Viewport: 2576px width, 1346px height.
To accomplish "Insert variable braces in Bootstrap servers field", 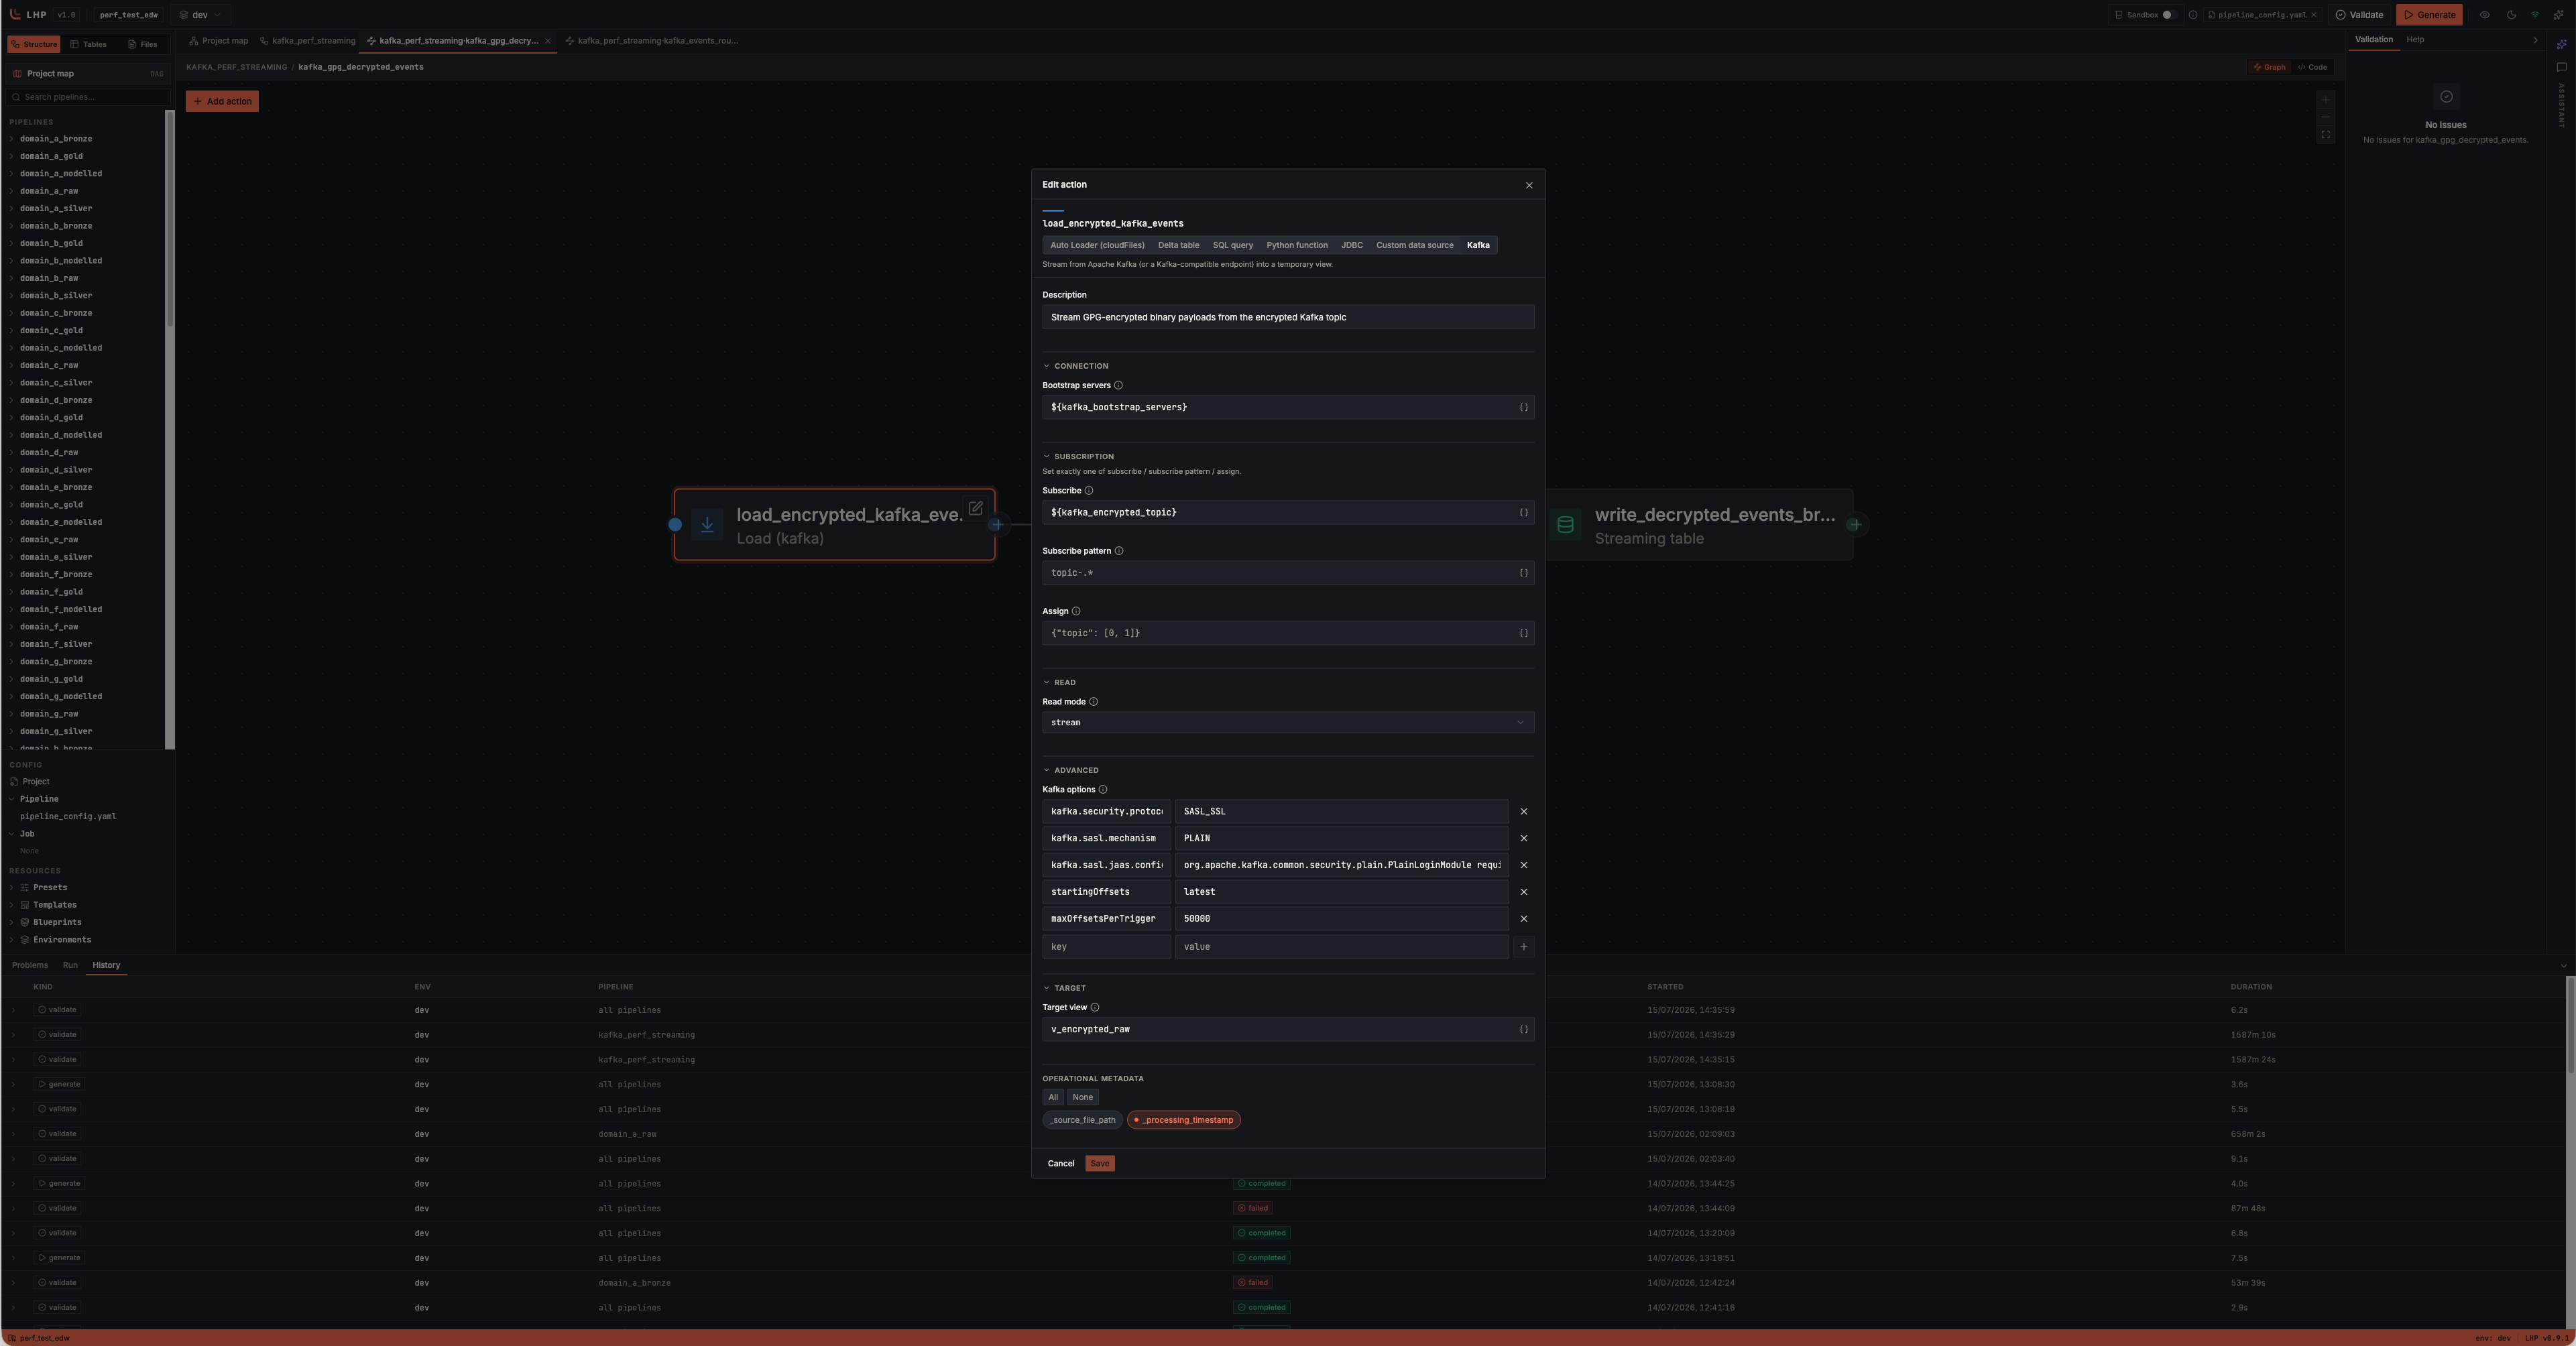I will point(1523,407).
